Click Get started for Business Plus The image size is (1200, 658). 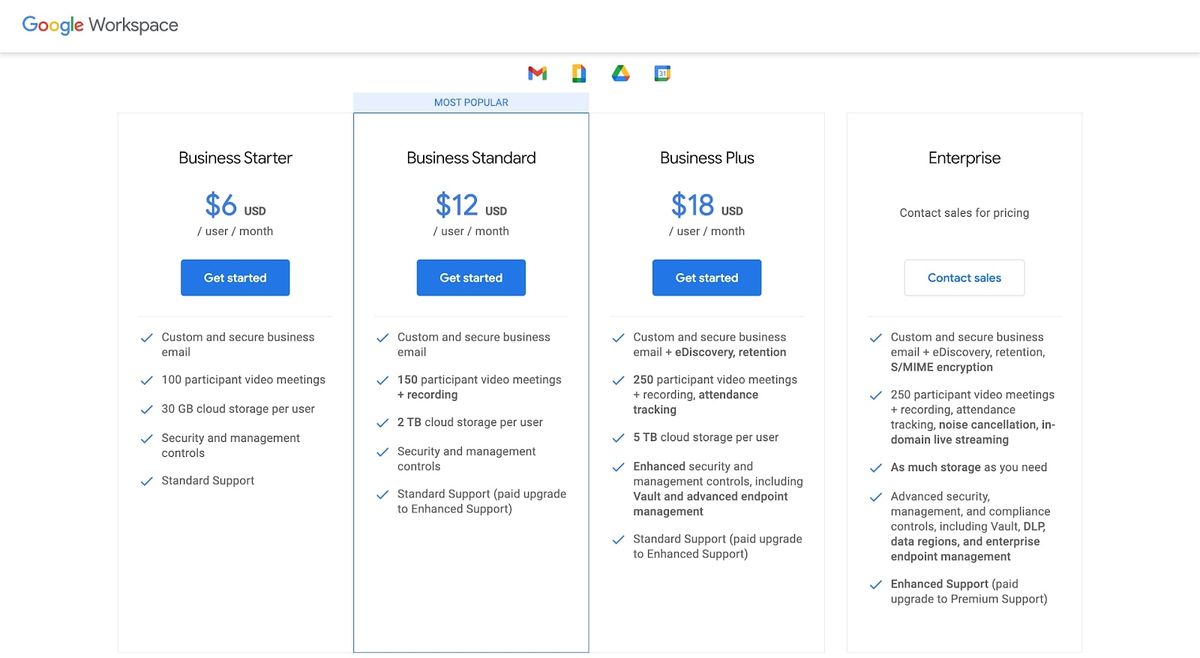coord(706,277)
